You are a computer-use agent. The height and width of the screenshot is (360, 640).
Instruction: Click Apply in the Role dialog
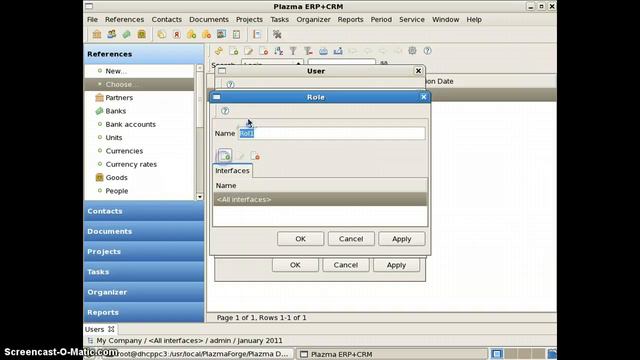[x=402, y=239]
